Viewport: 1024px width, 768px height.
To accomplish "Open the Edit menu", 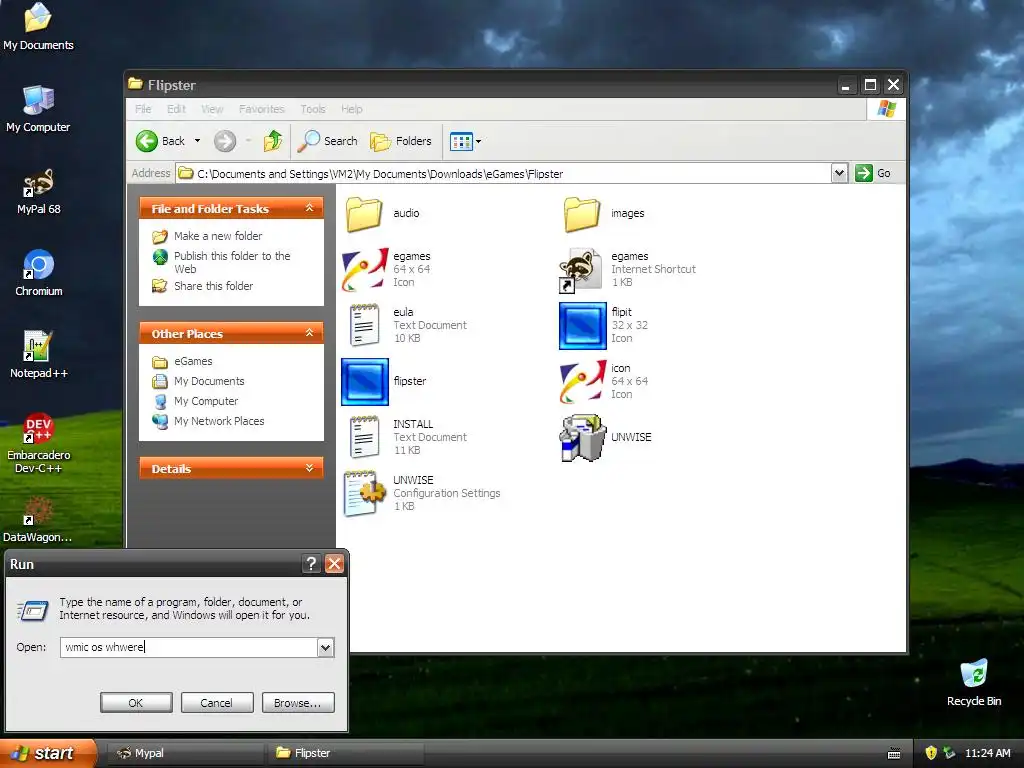I will tap(176, 109).
